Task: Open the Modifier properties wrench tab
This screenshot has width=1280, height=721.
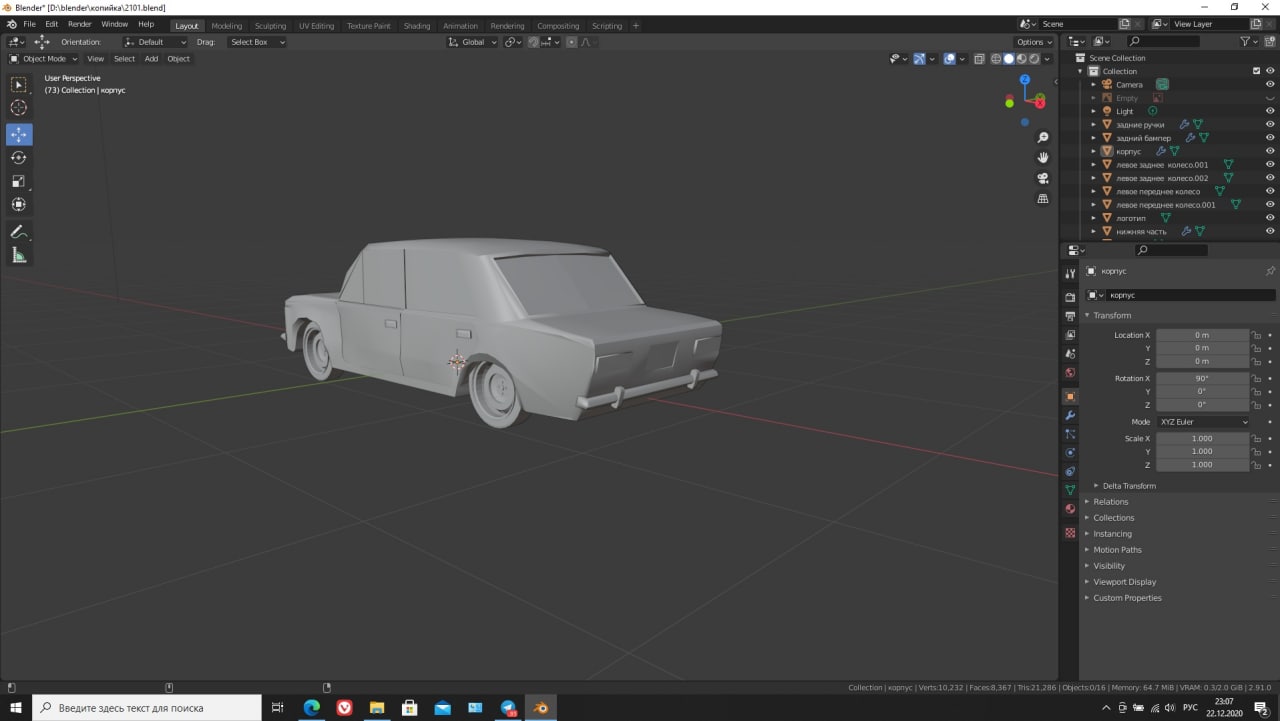Action: click(x=1070, y=415)
